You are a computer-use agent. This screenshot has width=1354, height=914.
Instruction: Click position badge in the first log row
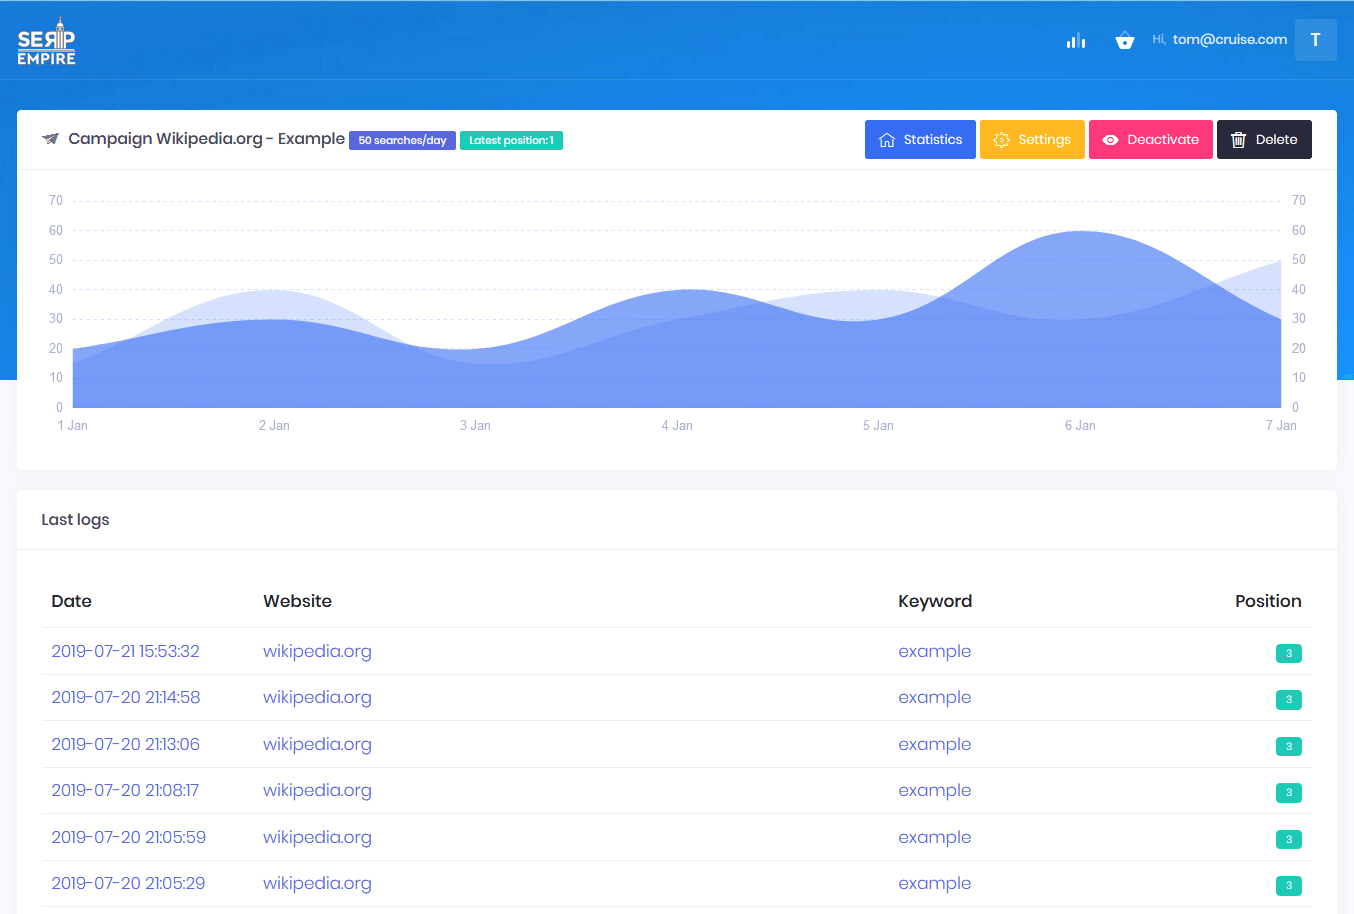tap(1288, 654)
